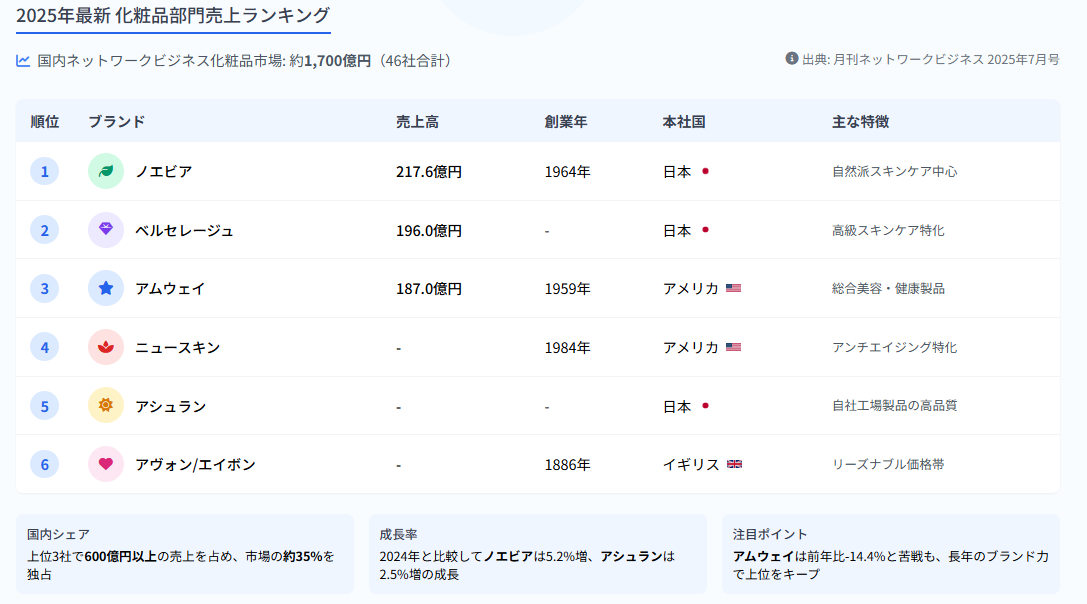
Task: Click the sales value 187.0億円
Action: coord(429,288)
